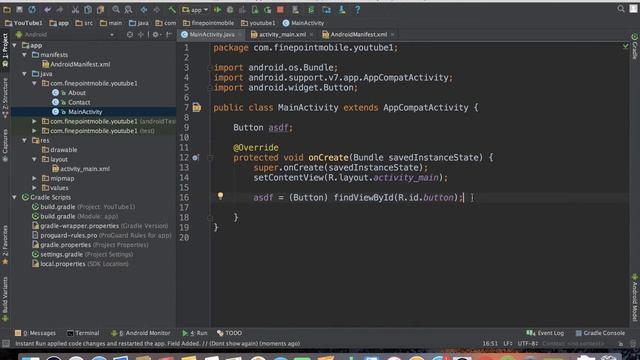Collapse the java folder
Viewport: 640px width, 360px height.
[x=24, y=74]
